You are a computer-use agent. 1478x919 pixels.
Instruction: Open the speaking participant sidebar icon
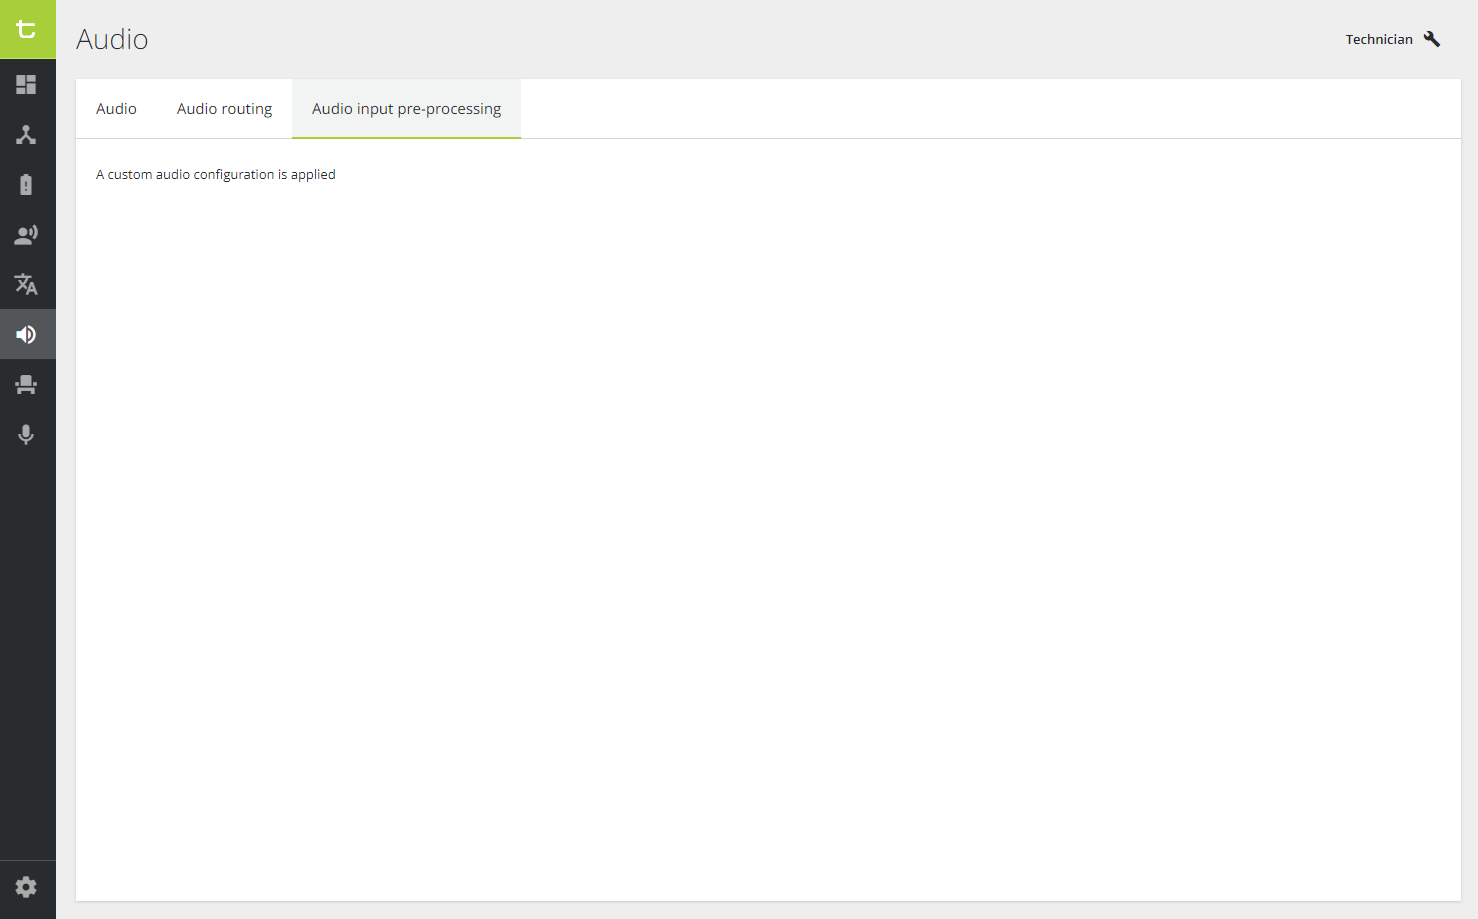tap(27, 235)
